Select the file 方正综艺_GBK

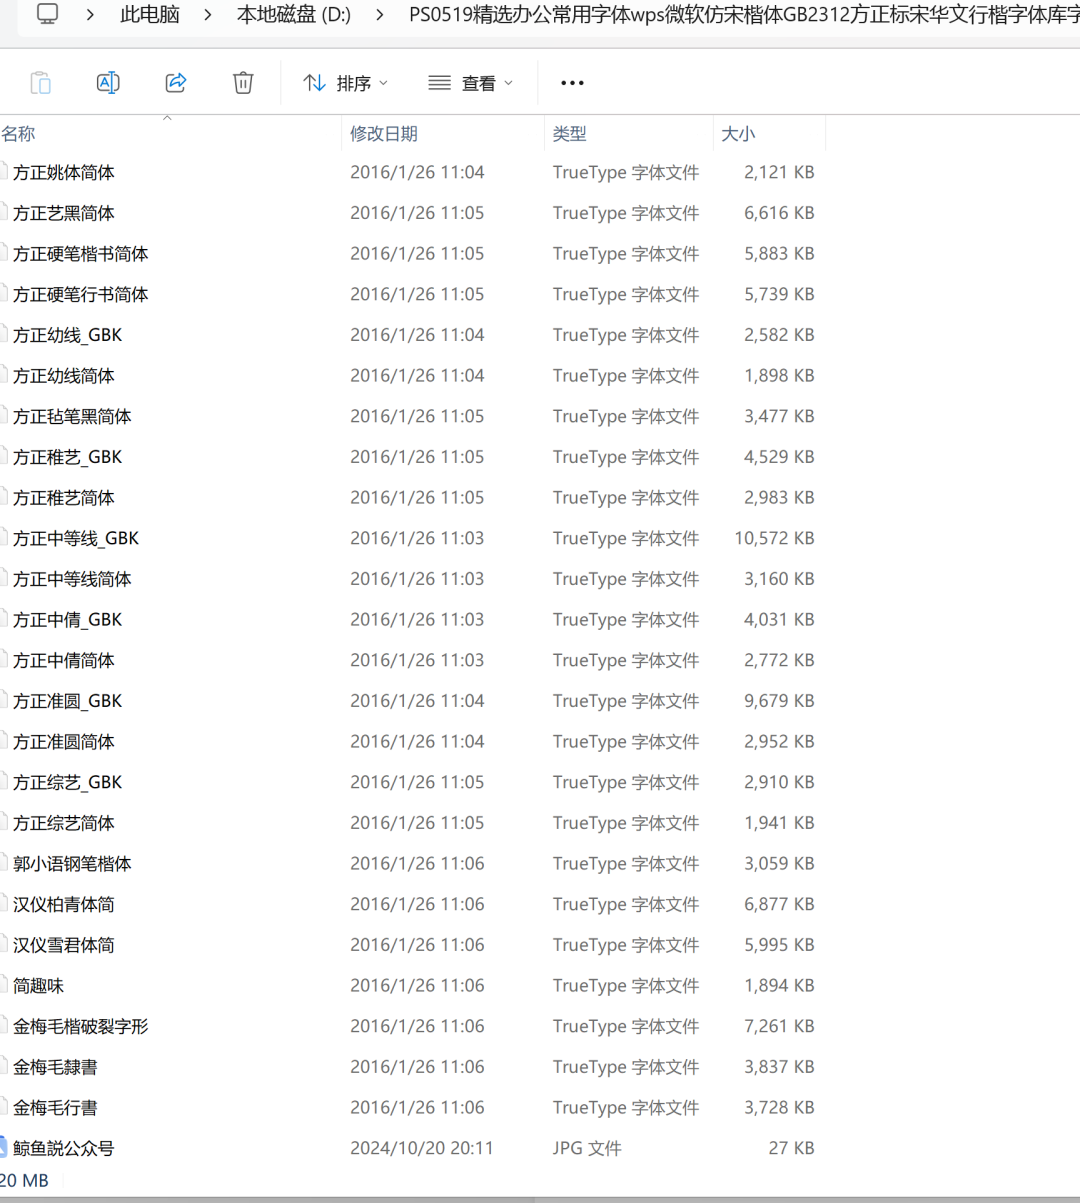(x=68, y=783)
